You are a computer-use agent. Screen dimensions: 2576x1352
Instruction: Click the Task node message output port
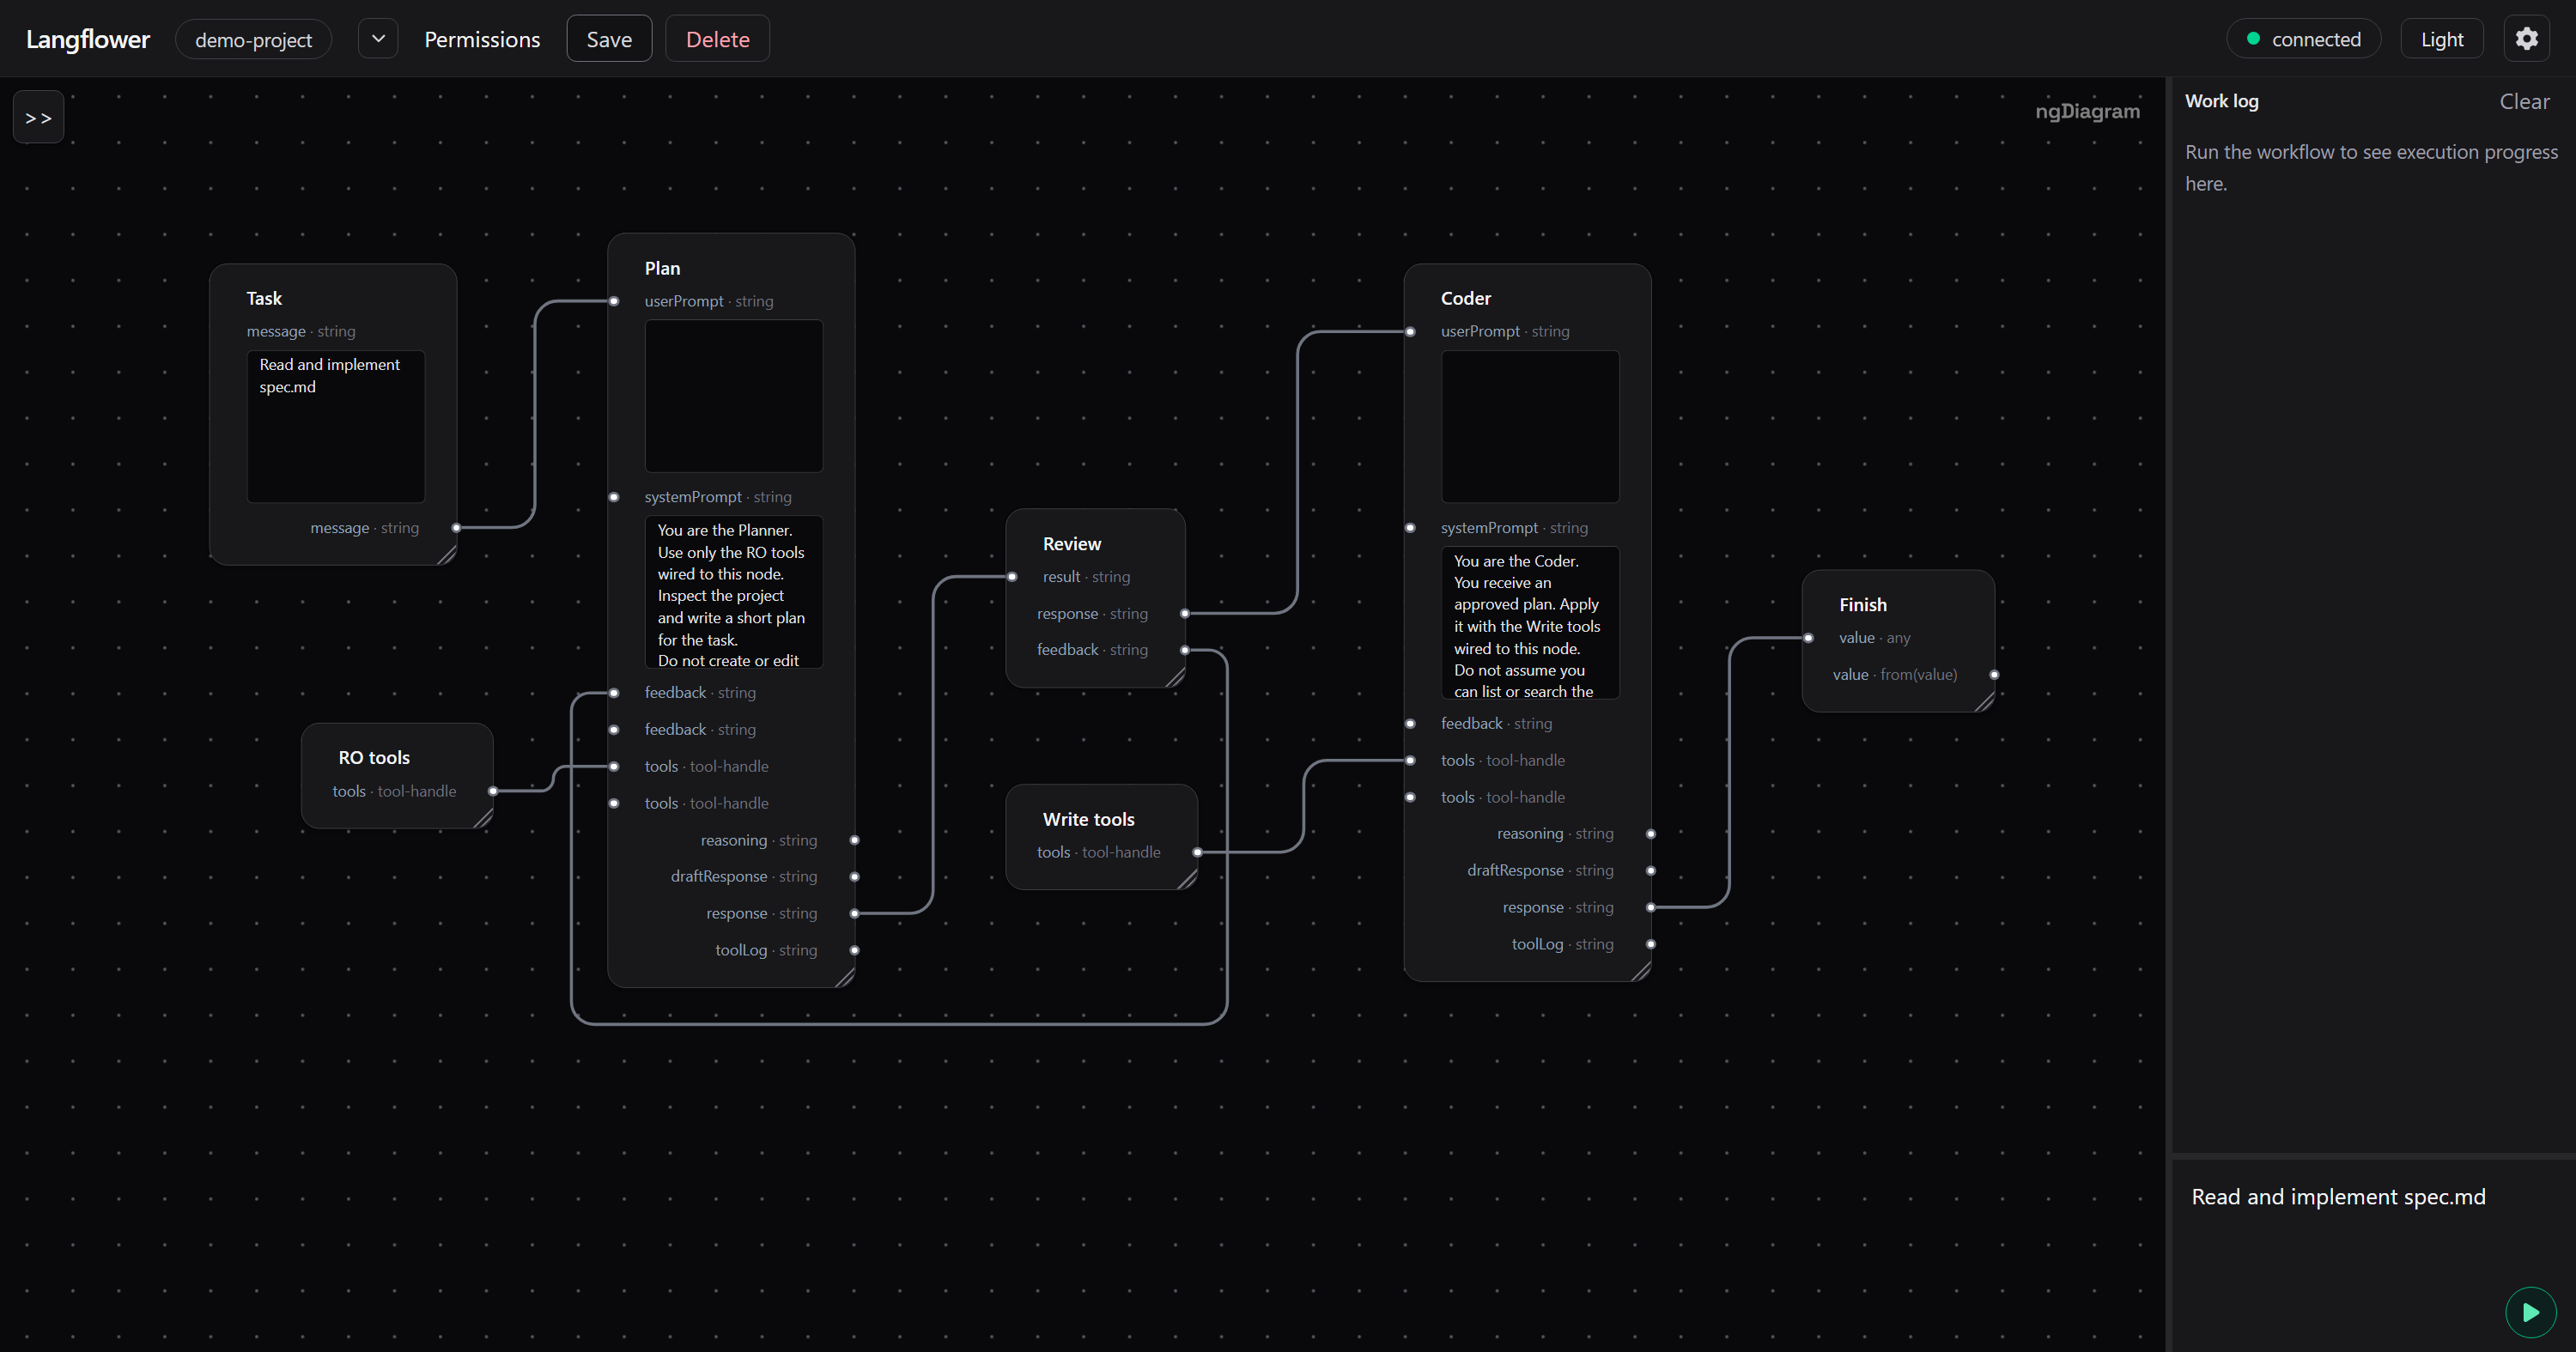(x=456, y=528)
